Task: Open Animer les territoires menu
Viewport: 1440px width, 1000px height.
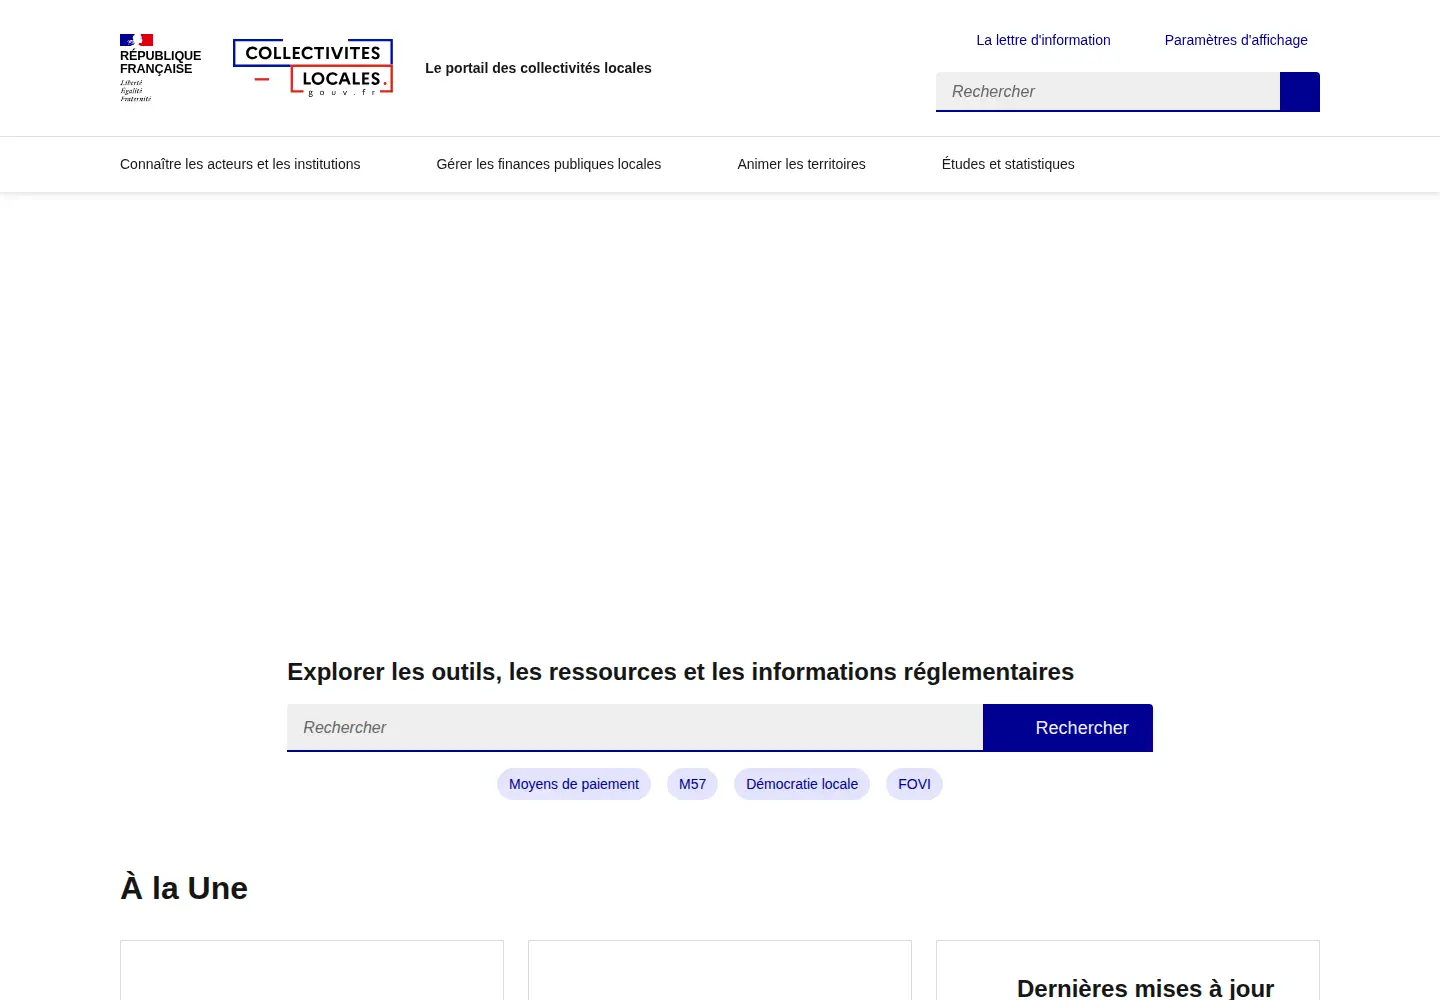Action: tap(801, 164)
